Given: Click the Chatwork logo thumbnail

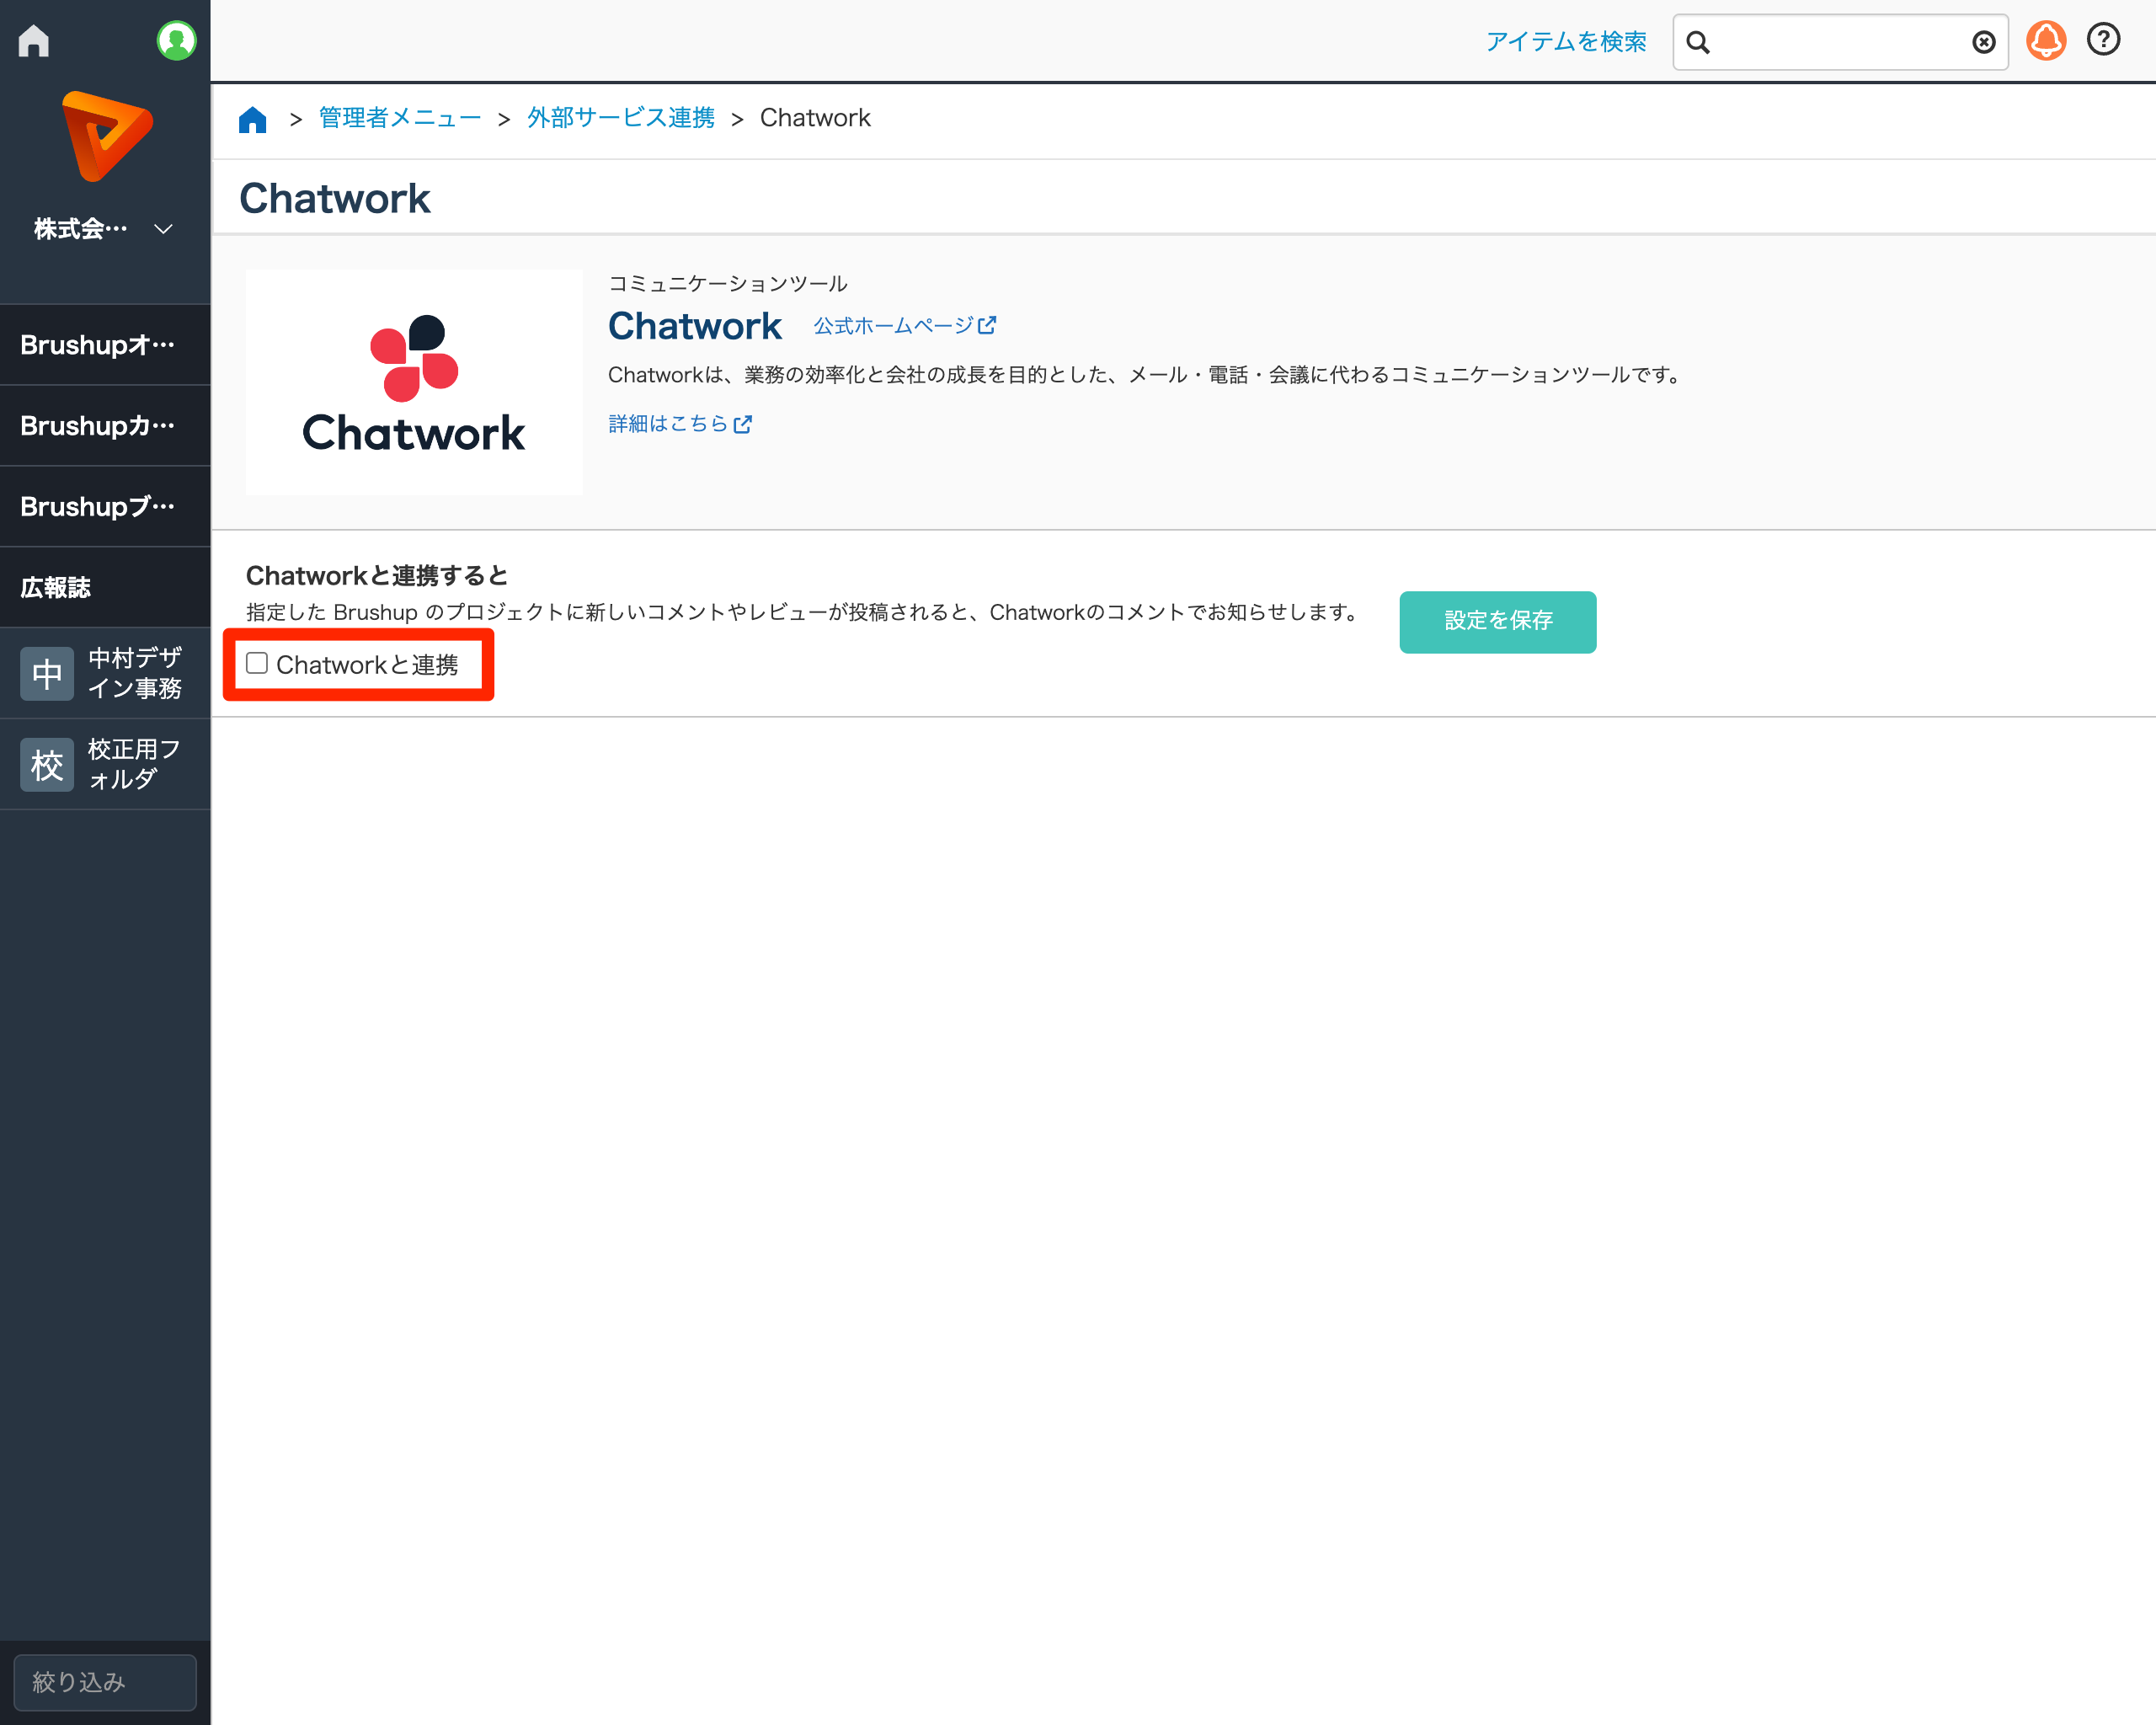Looking at the screenshot, I should [414, 382].
